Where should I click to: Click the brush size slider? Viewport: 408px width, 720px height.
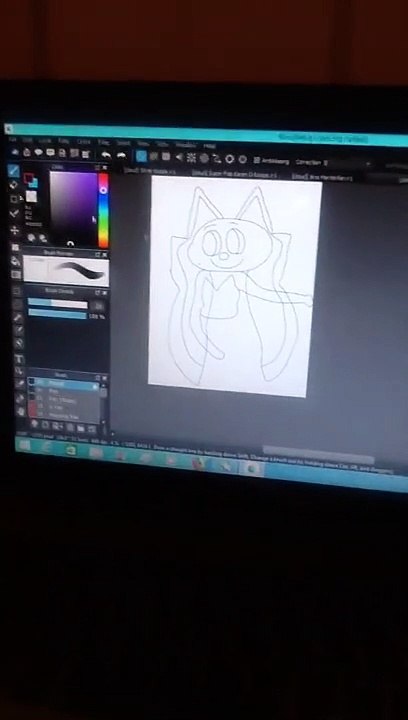(x=57, y=304)
